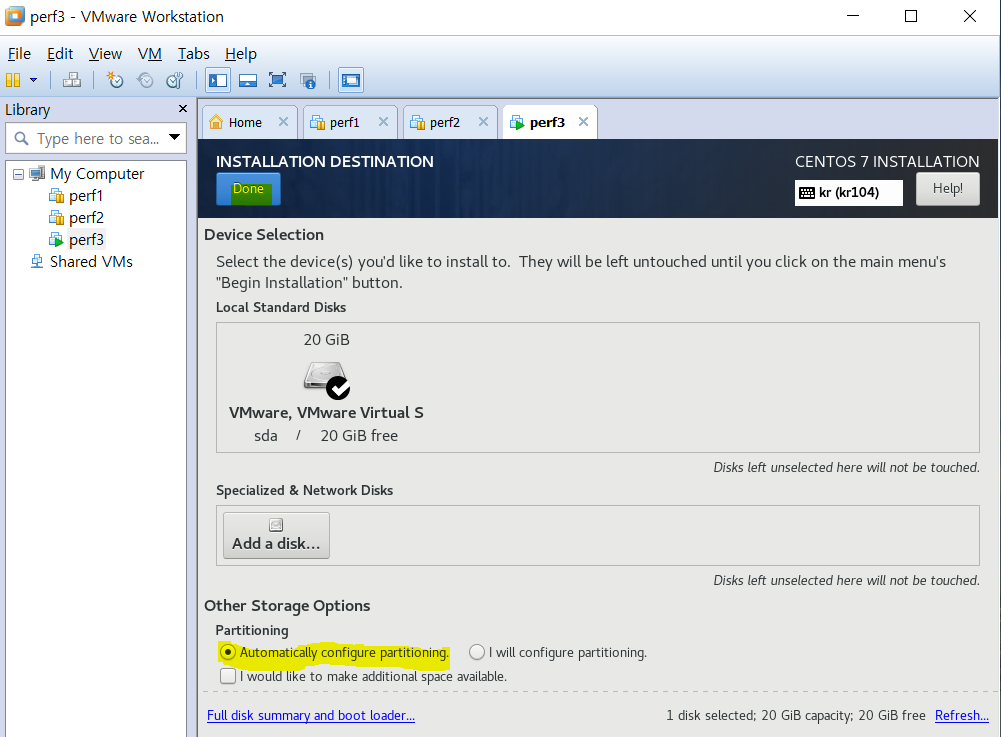Click the Done button

coord(248,189)
